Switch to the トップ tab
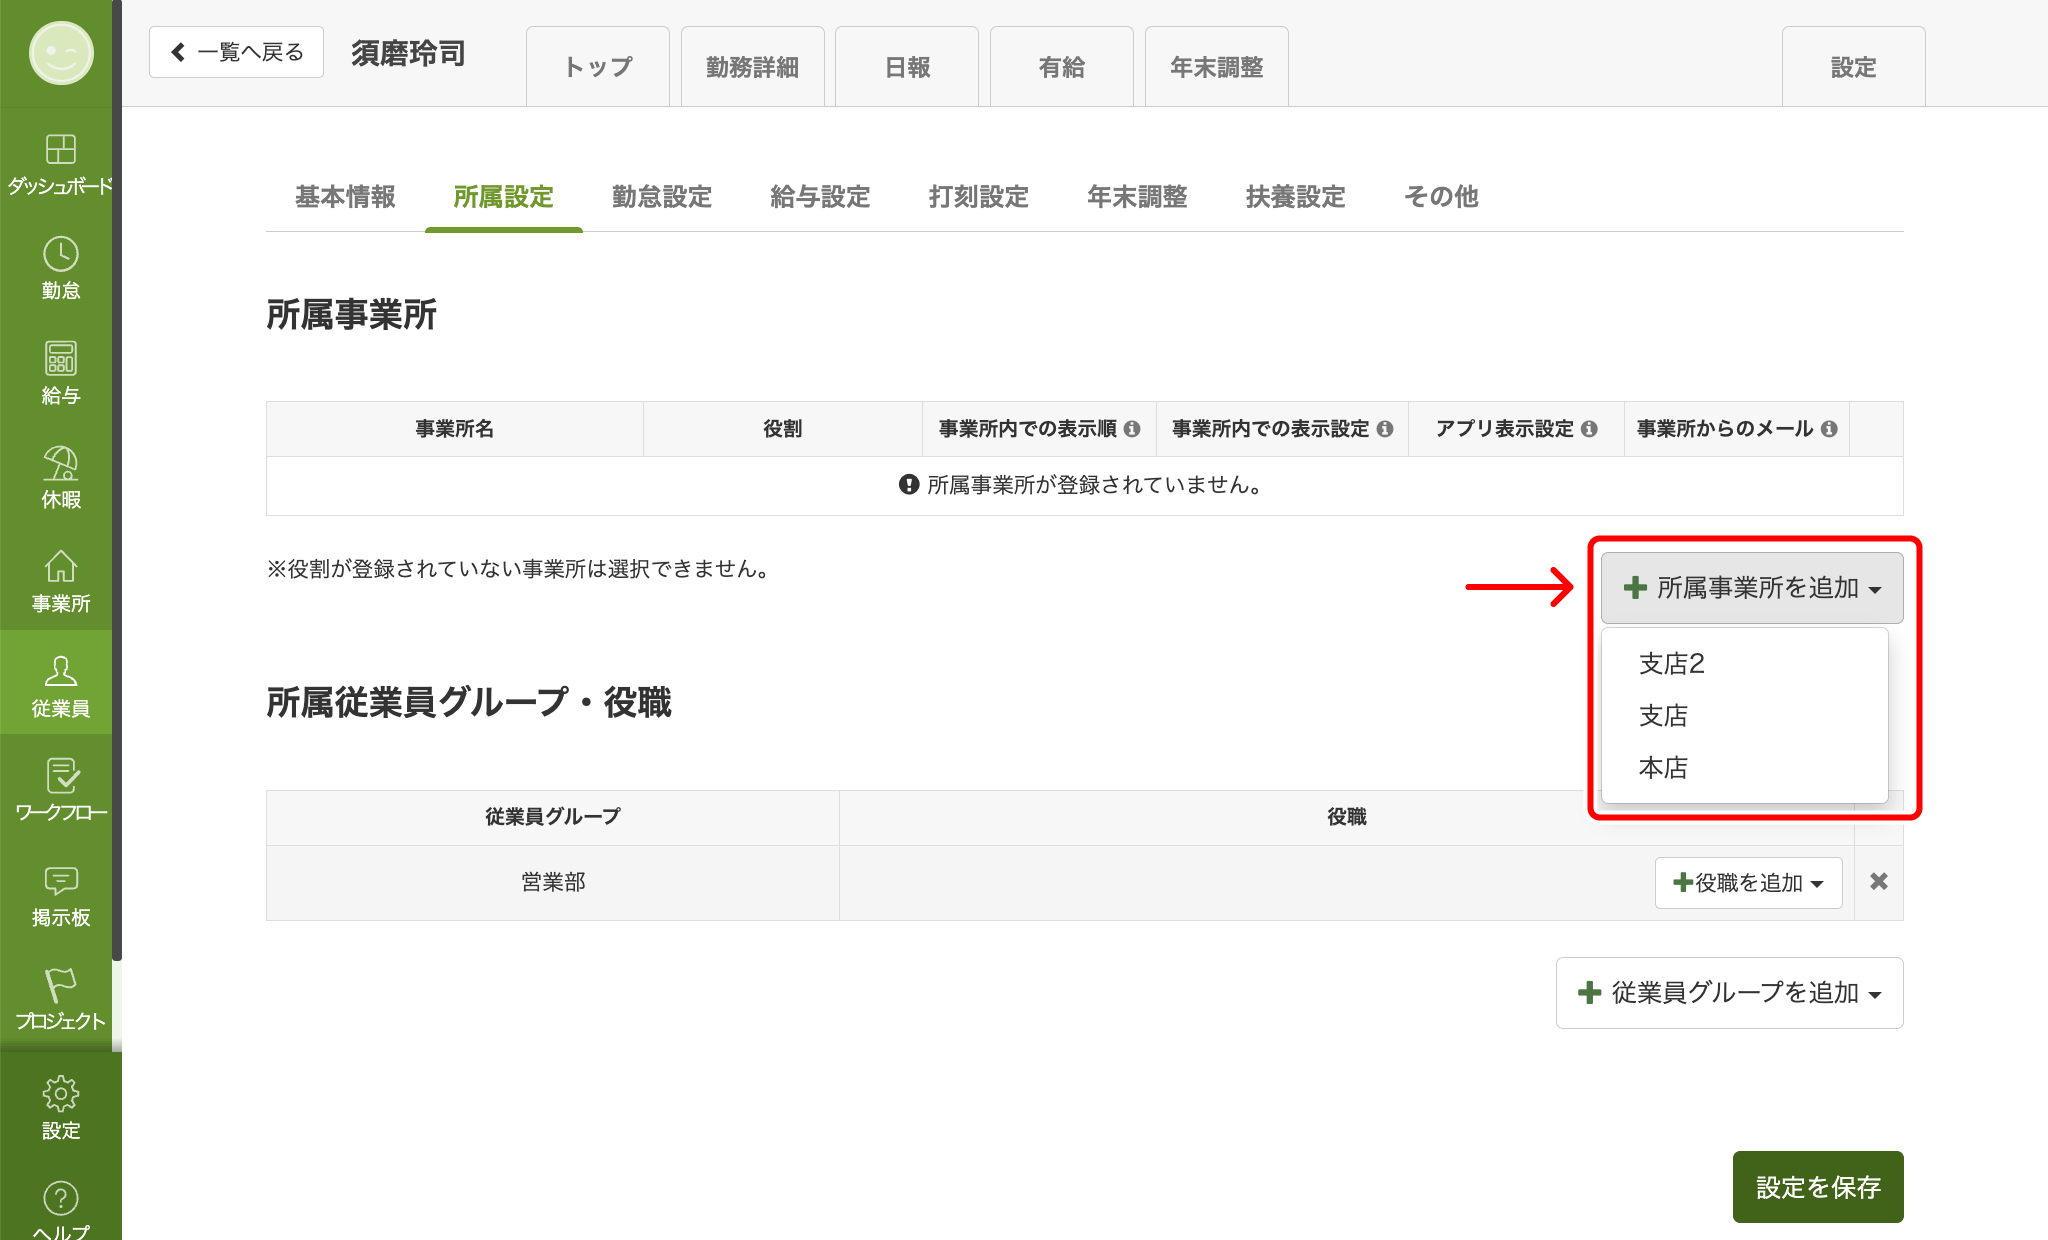 [598, 67]
